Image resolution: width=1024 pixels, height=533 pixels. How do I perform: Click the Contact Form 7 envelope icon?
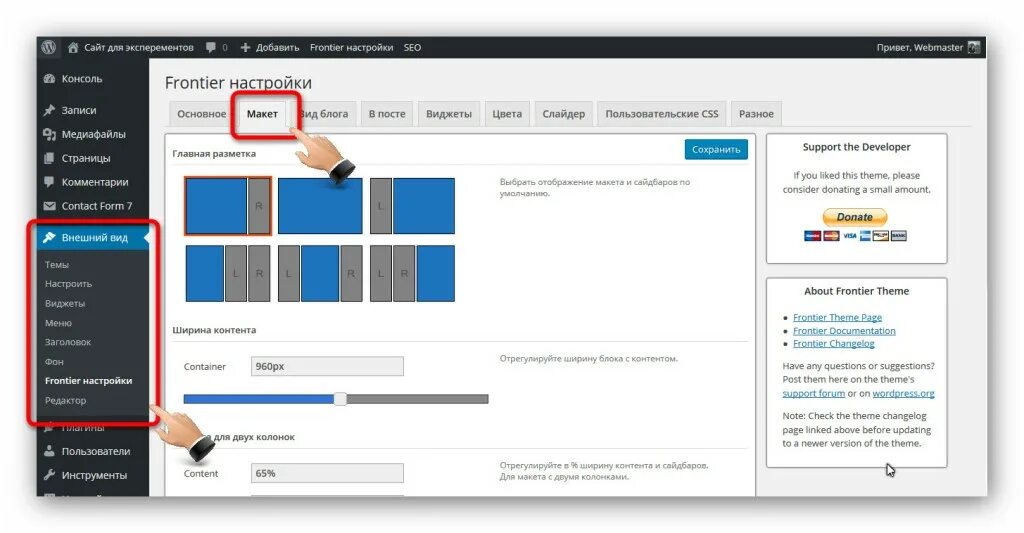click(x=49, y=206)
